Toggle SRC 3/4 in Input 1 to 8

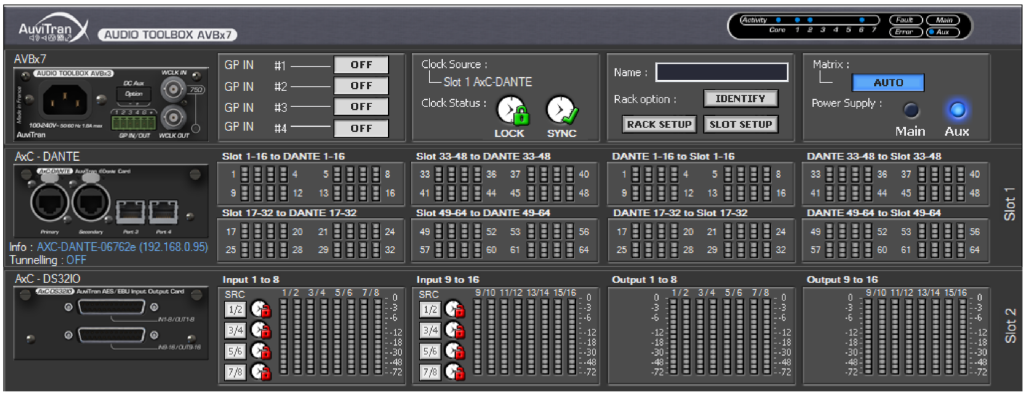click(235, 330)
